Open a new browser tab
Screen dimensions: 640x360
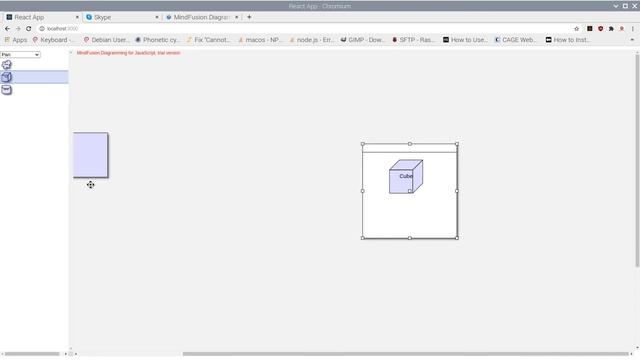(249, 17)
